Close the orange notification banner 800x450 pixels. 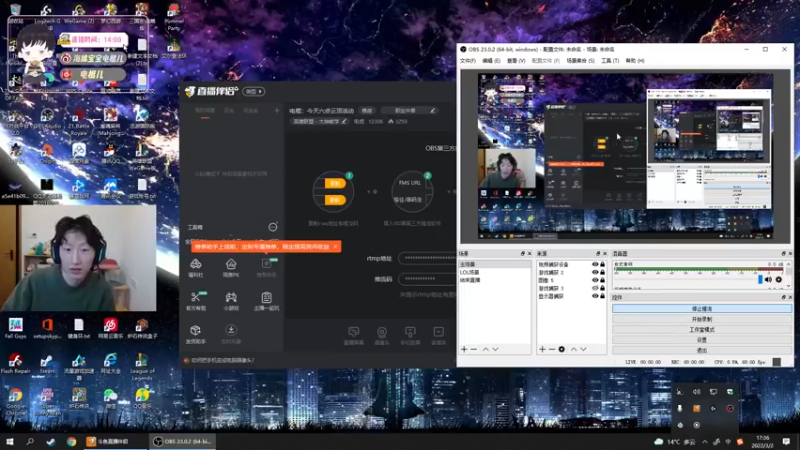point(335,247)
